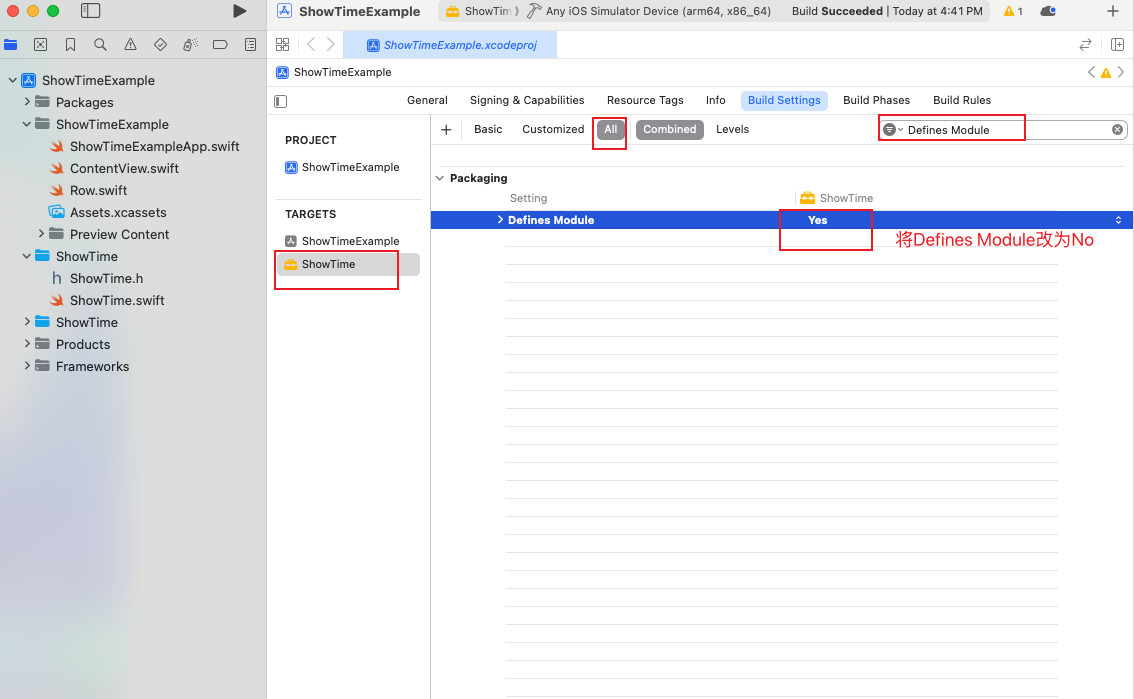
Task: Clear the Defines Module search filter
Action: (x=1117, y=129)
